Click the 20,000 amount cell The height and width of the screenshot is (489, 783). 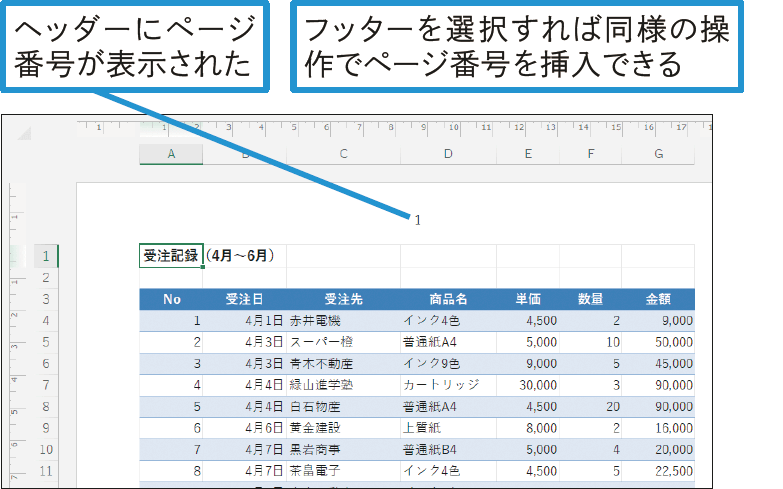click(x=658, y=450)
